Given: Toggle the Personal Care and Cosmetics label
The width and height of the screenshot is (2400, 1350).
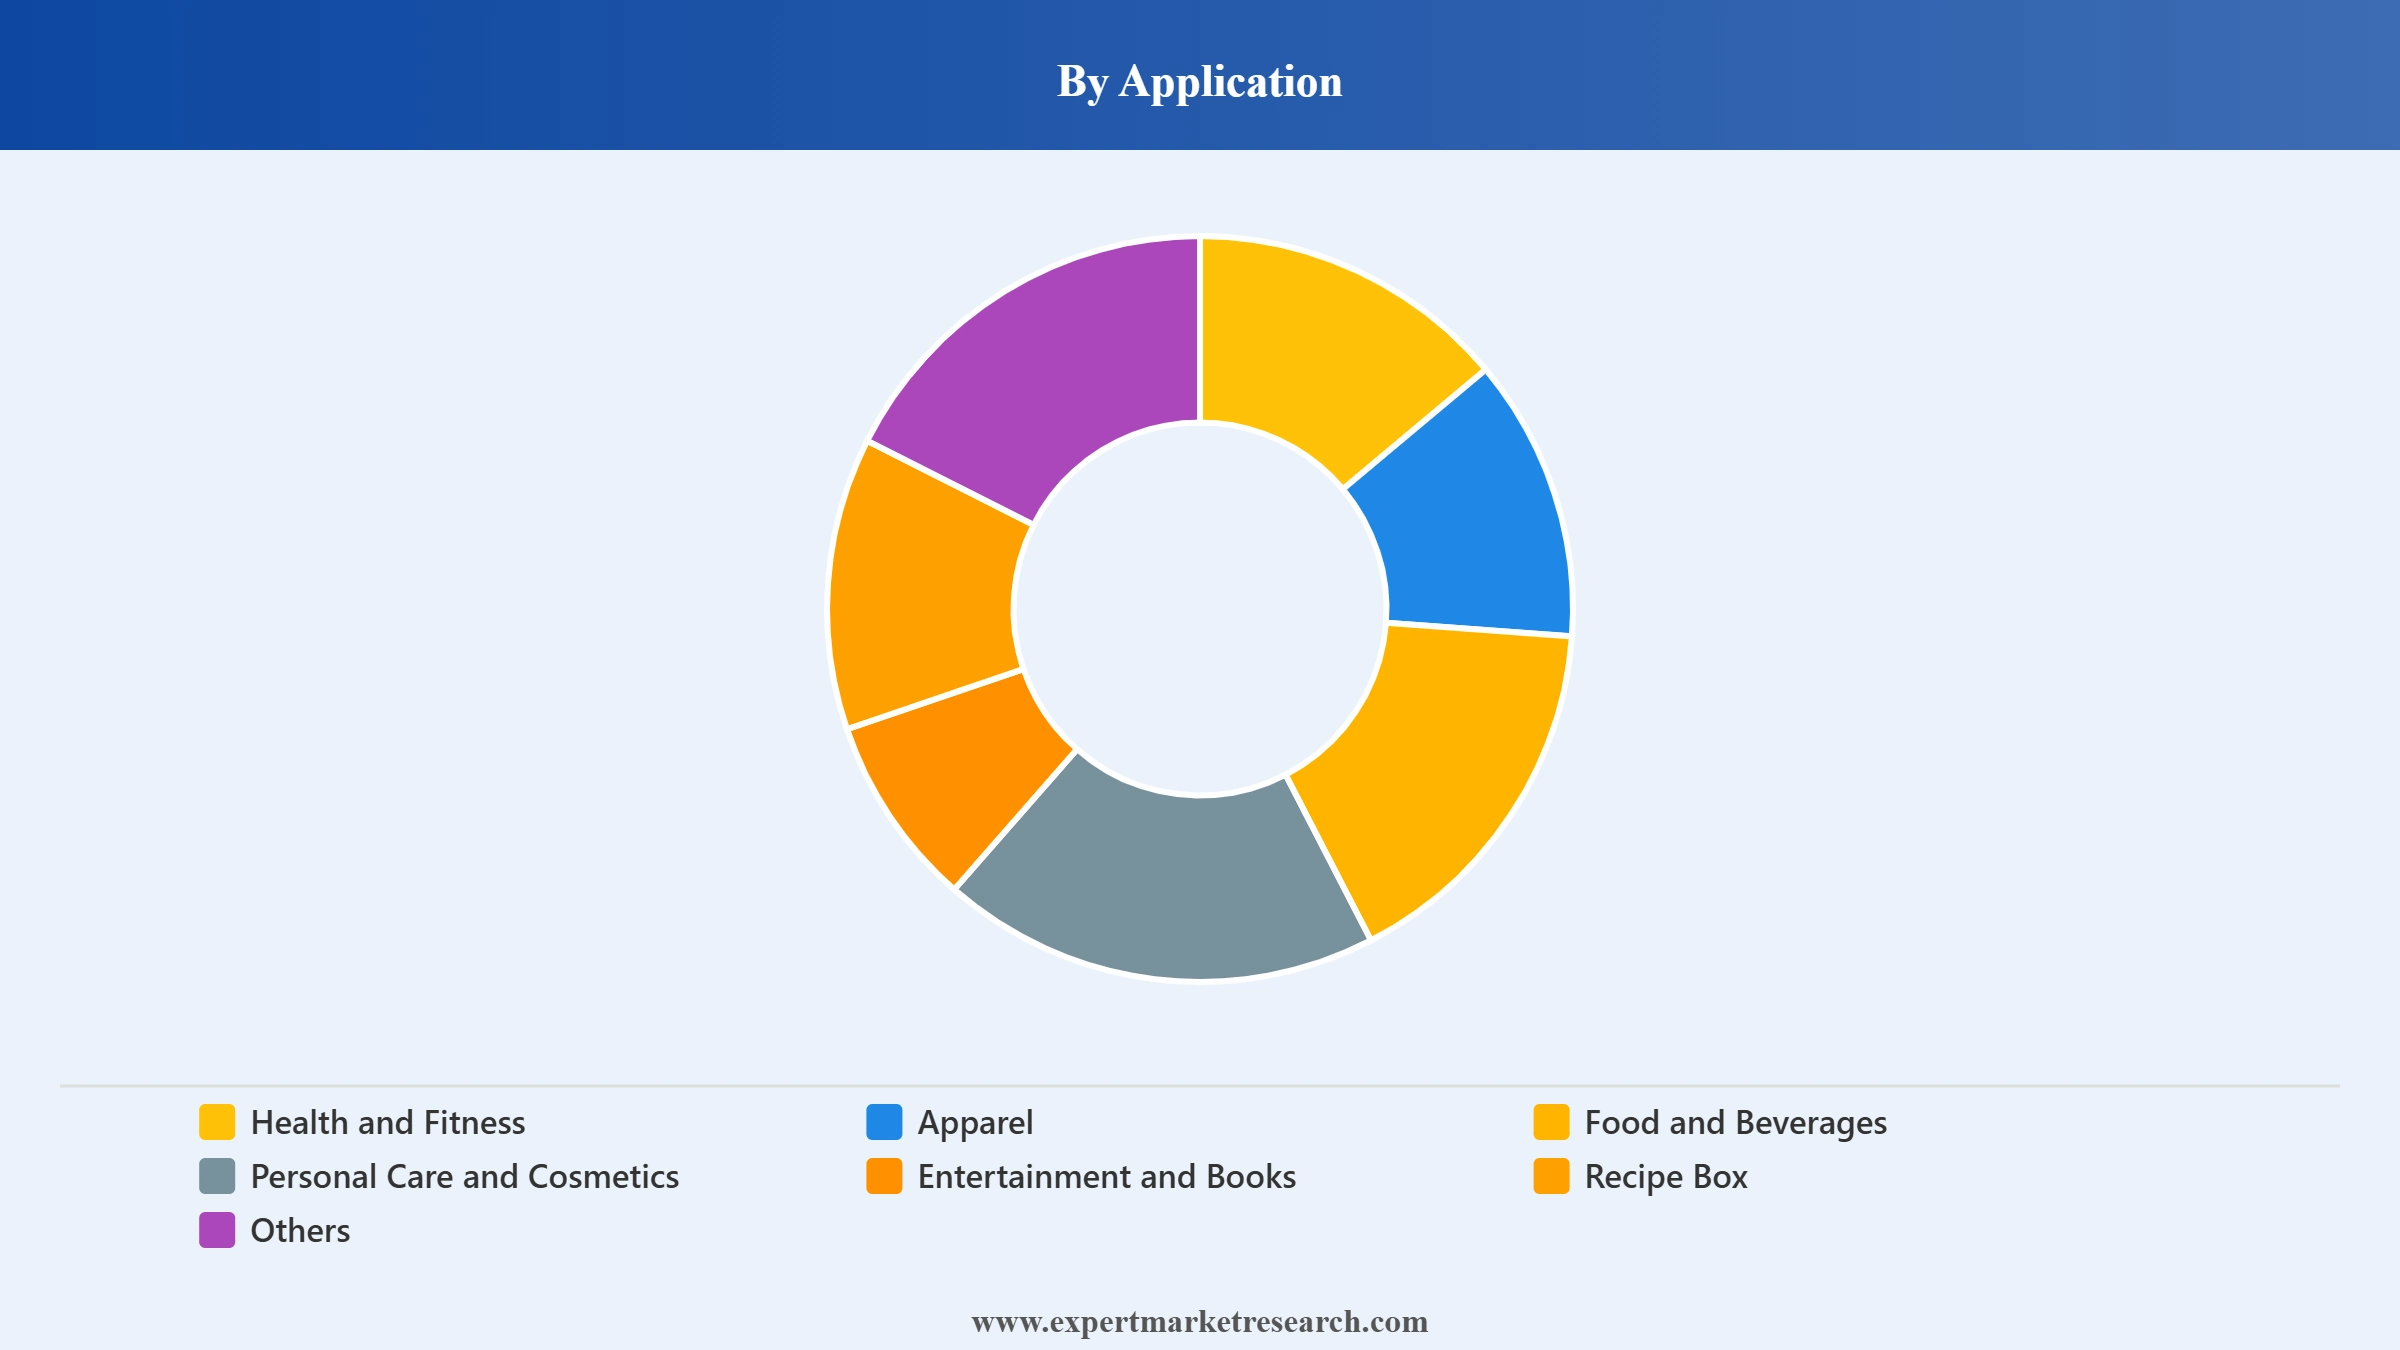Looking at the screenshot, I should [465, 1177].
